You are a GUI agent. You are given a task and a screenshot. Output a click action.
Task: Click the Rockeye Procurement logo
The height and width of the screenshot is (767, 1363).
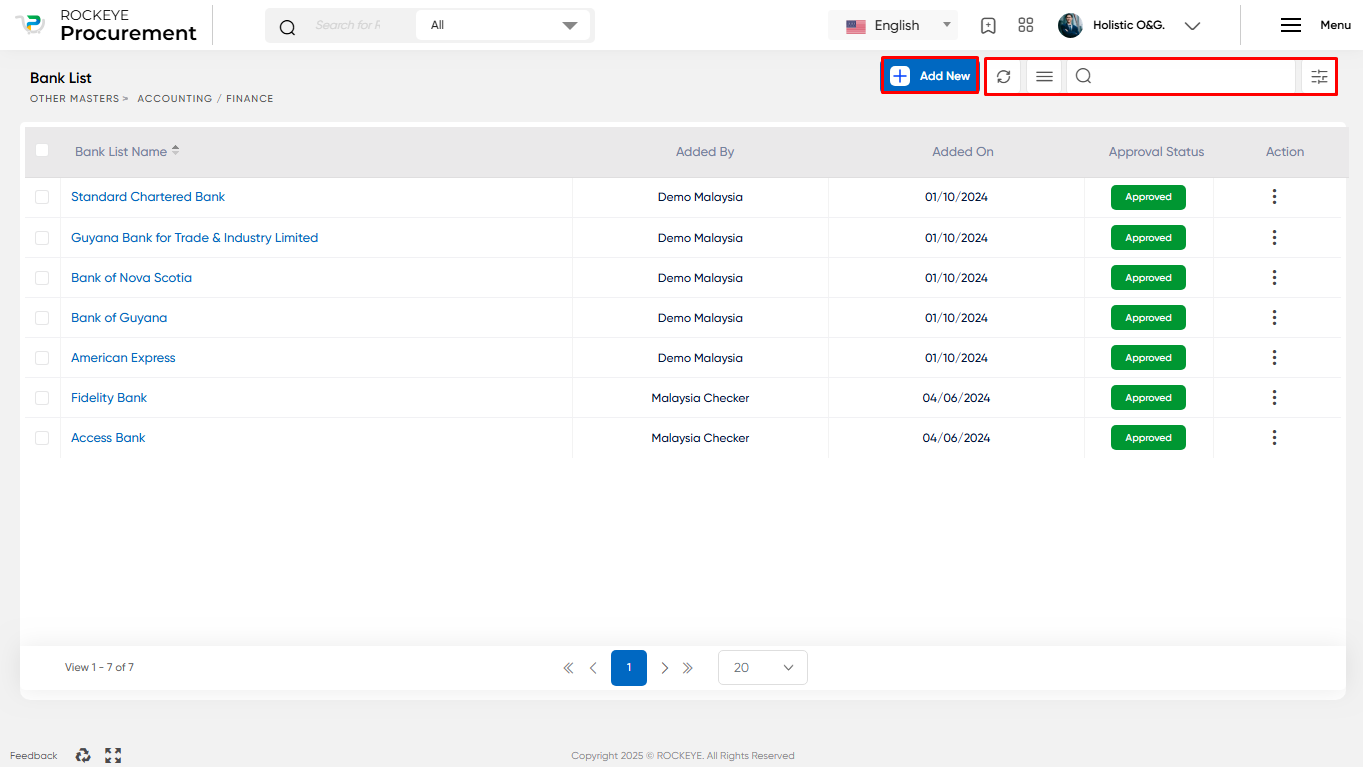coord(106,25)
